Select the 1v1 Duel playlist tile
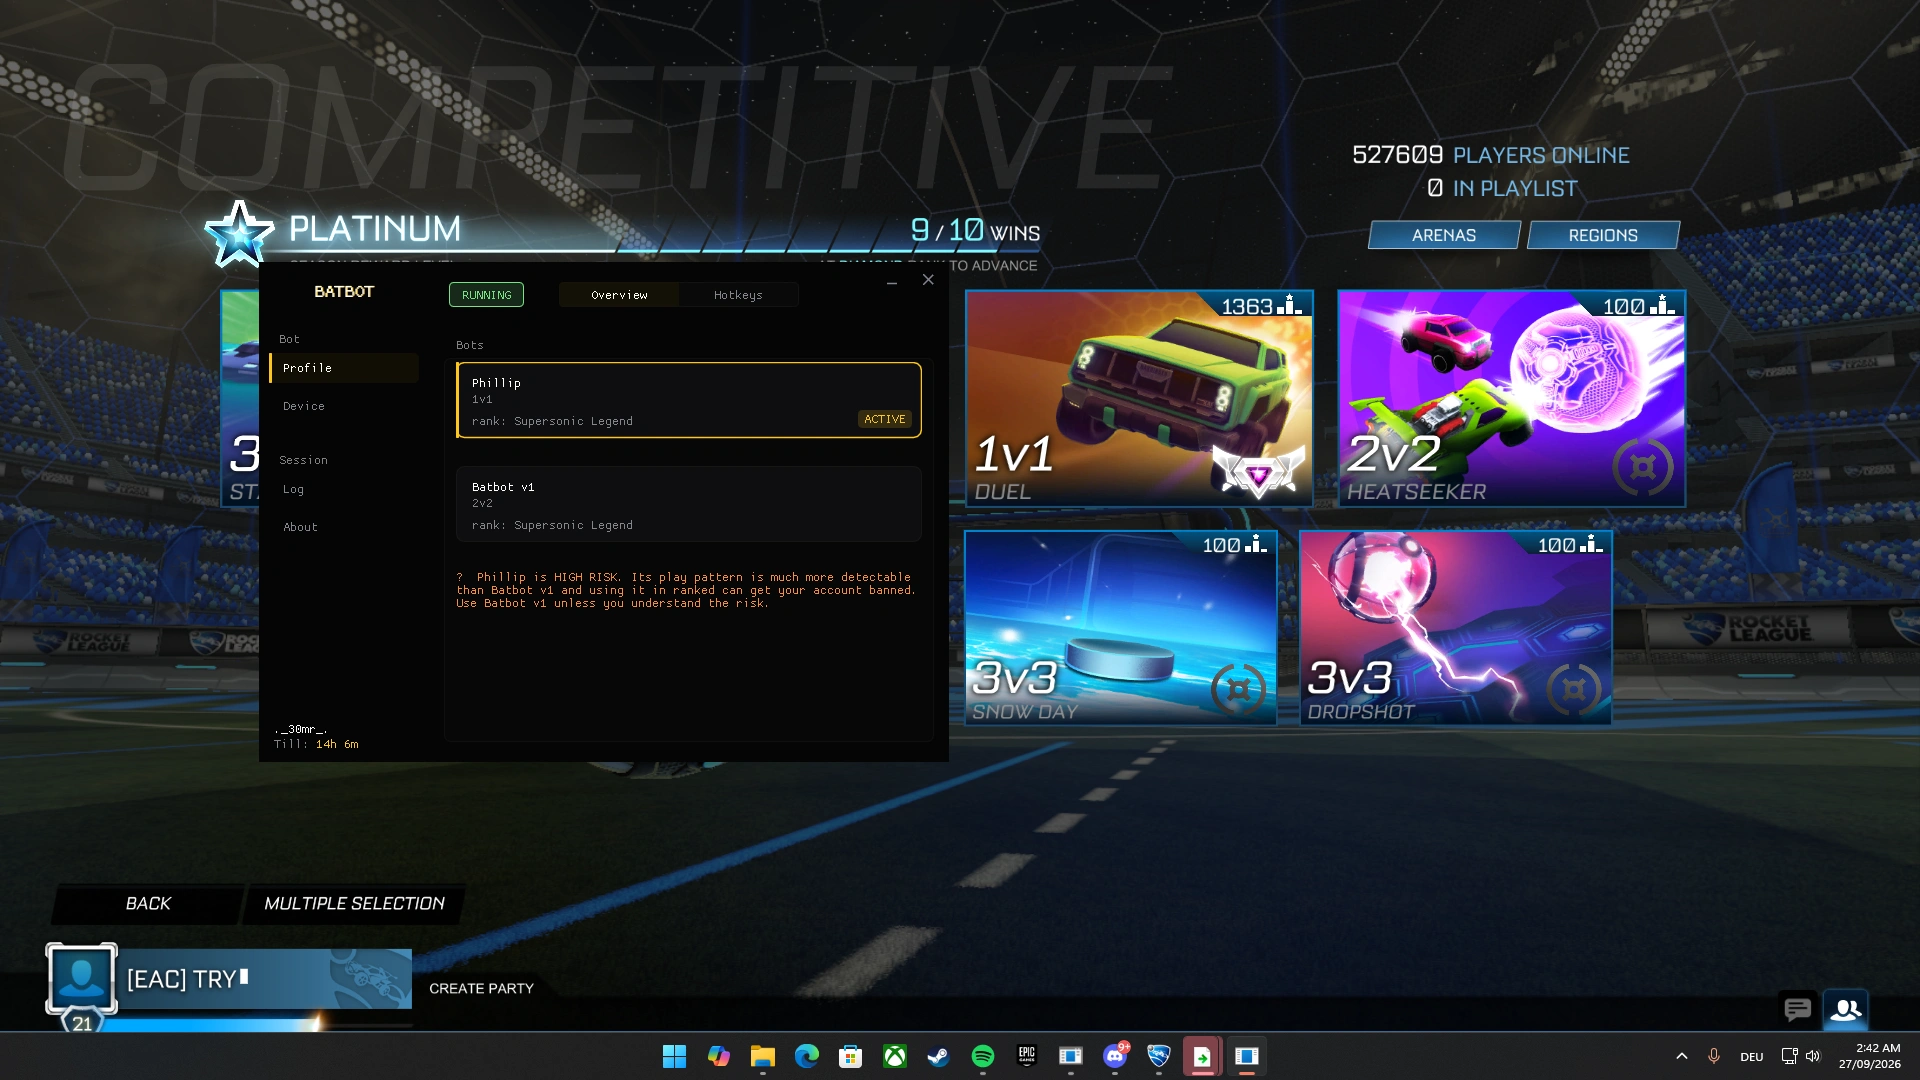 coord(1139,398)
